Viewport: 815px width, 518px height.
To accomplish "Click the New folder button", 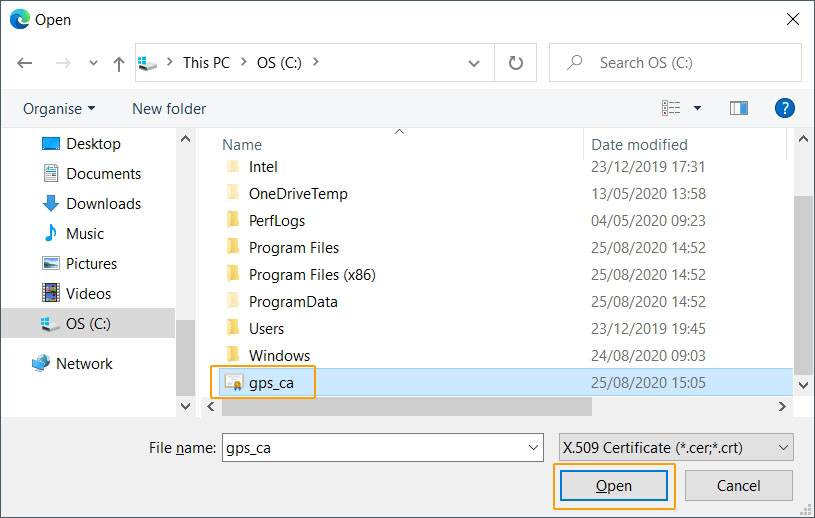I will coord(169,108).
